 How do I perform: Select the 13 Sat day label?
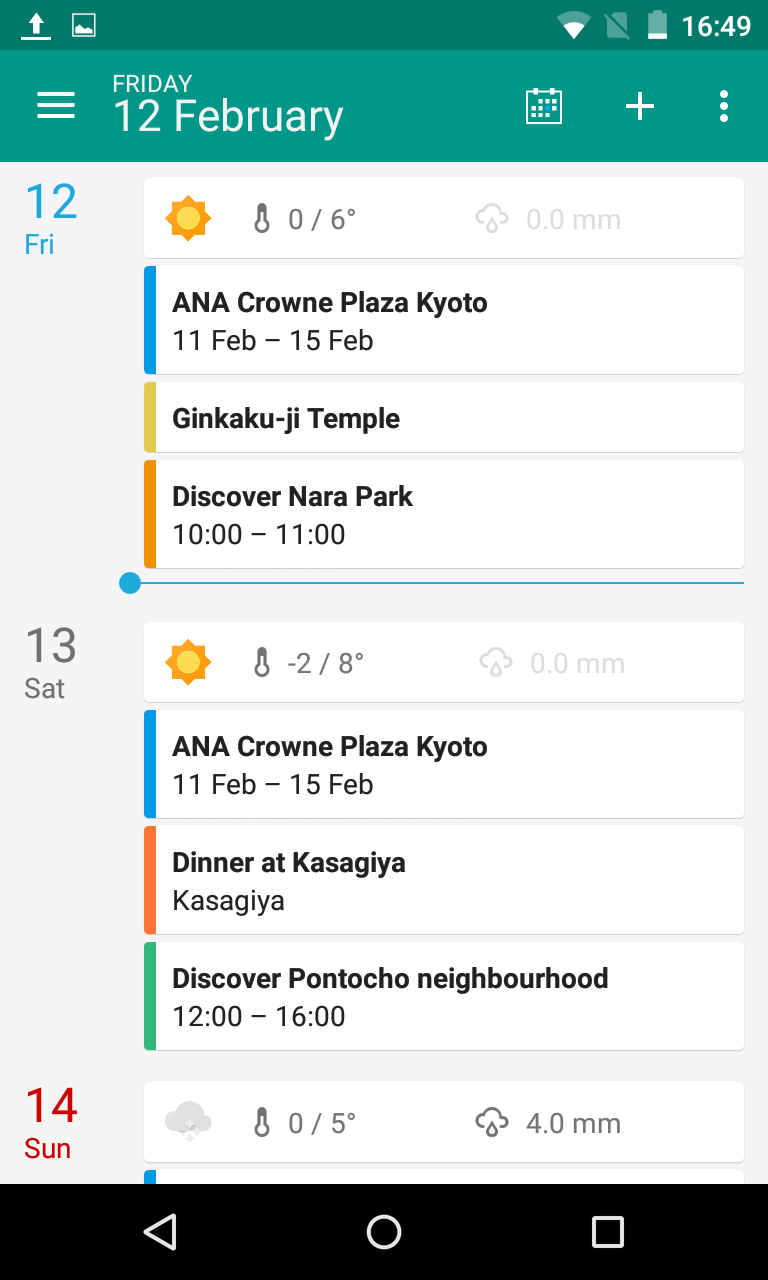pyautogui.click(x=50, y=660)
